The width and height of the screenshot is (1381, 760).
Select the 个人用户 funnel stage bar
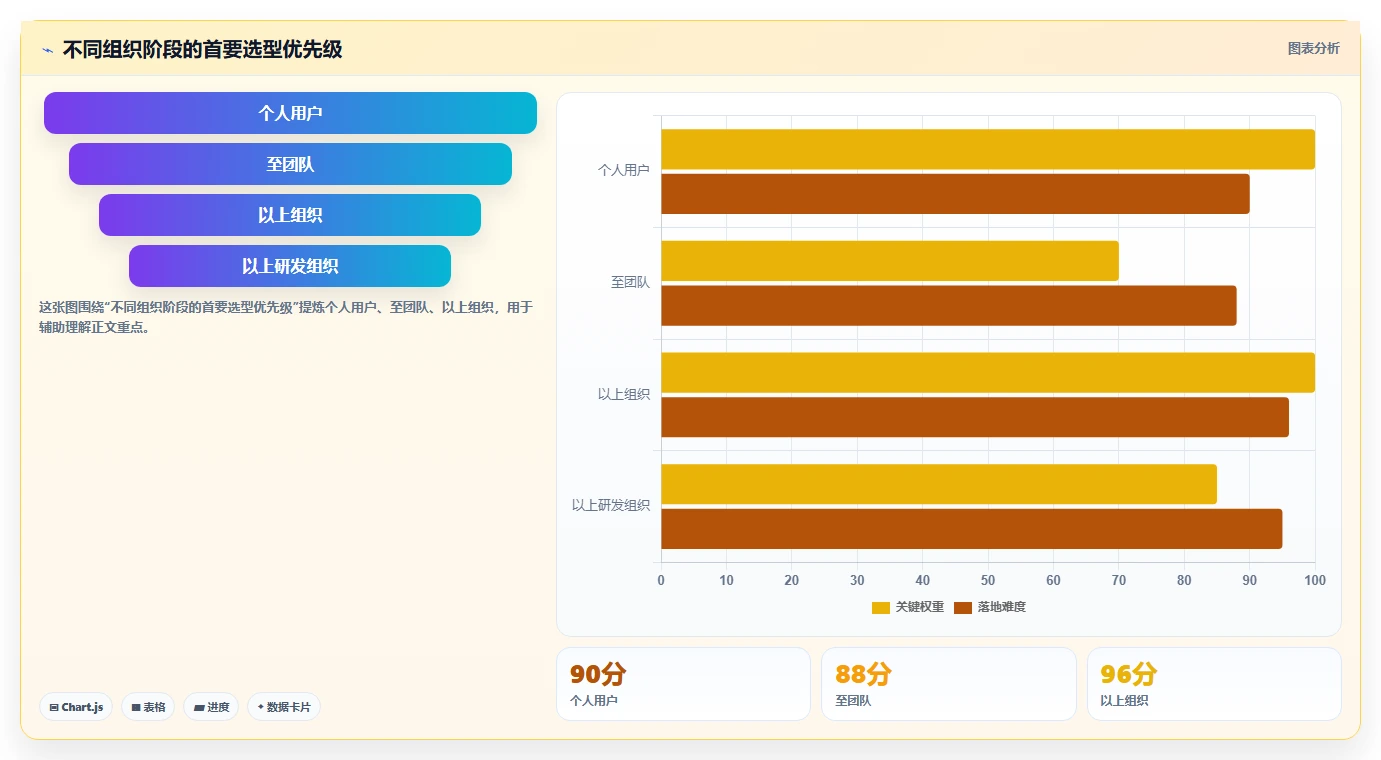(x=290, y=113)
